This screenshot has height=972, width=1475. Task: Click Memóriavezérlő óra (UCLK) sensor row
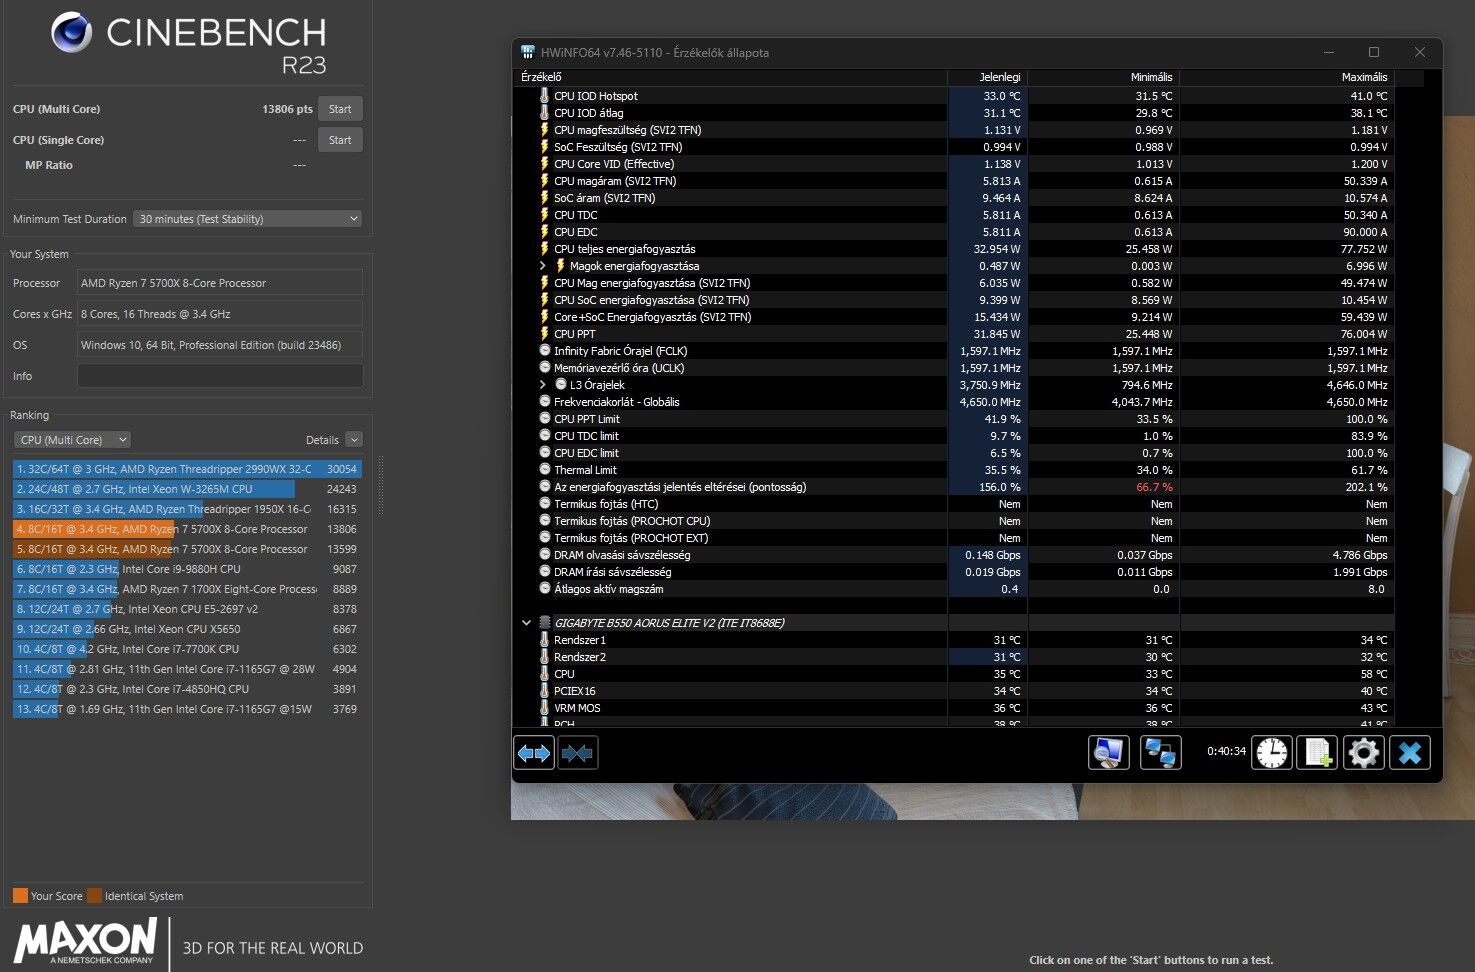[954, 368]
